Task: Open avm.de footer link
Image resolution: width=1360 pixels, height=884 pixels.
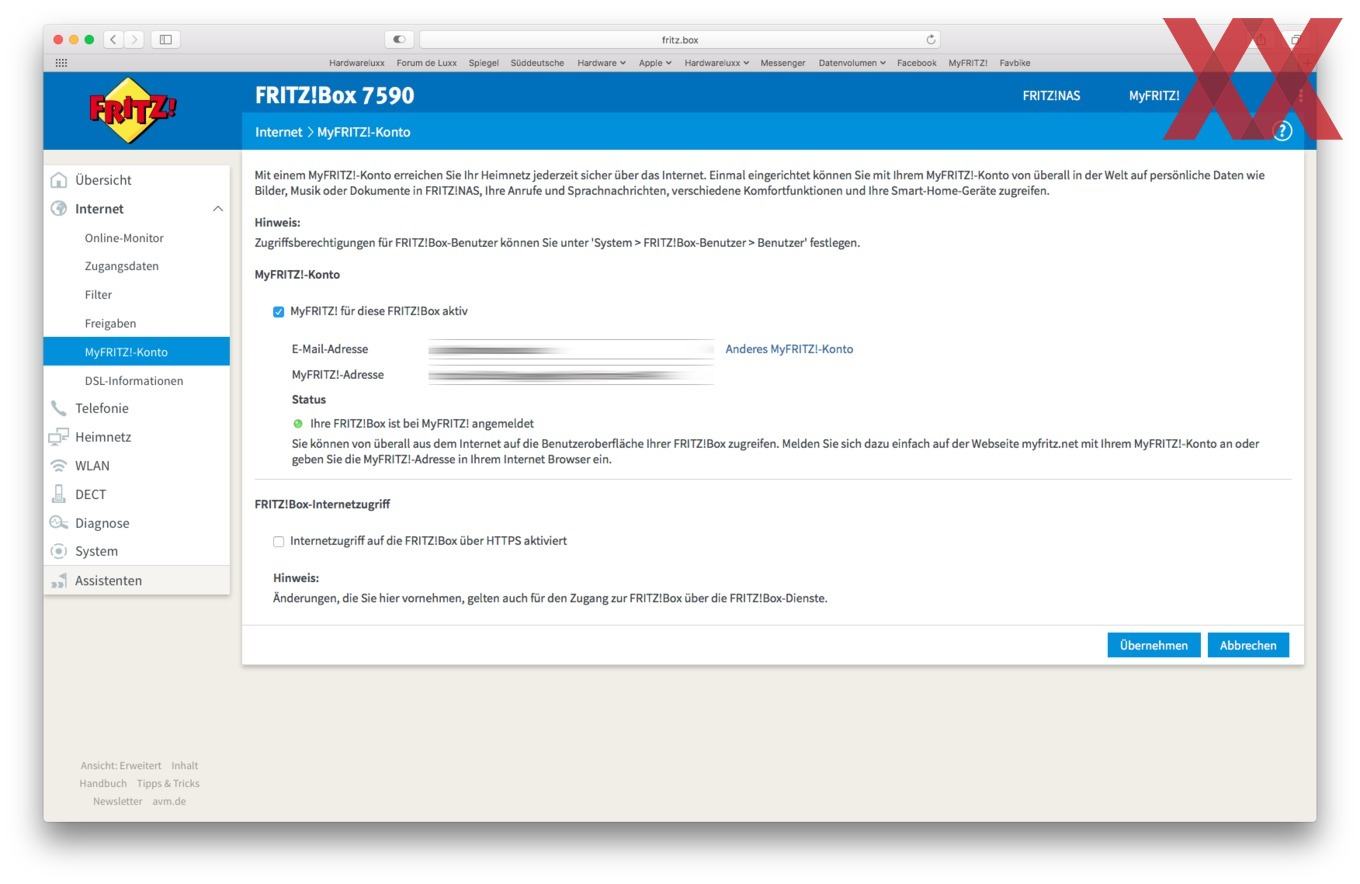Action: (169, 802)
